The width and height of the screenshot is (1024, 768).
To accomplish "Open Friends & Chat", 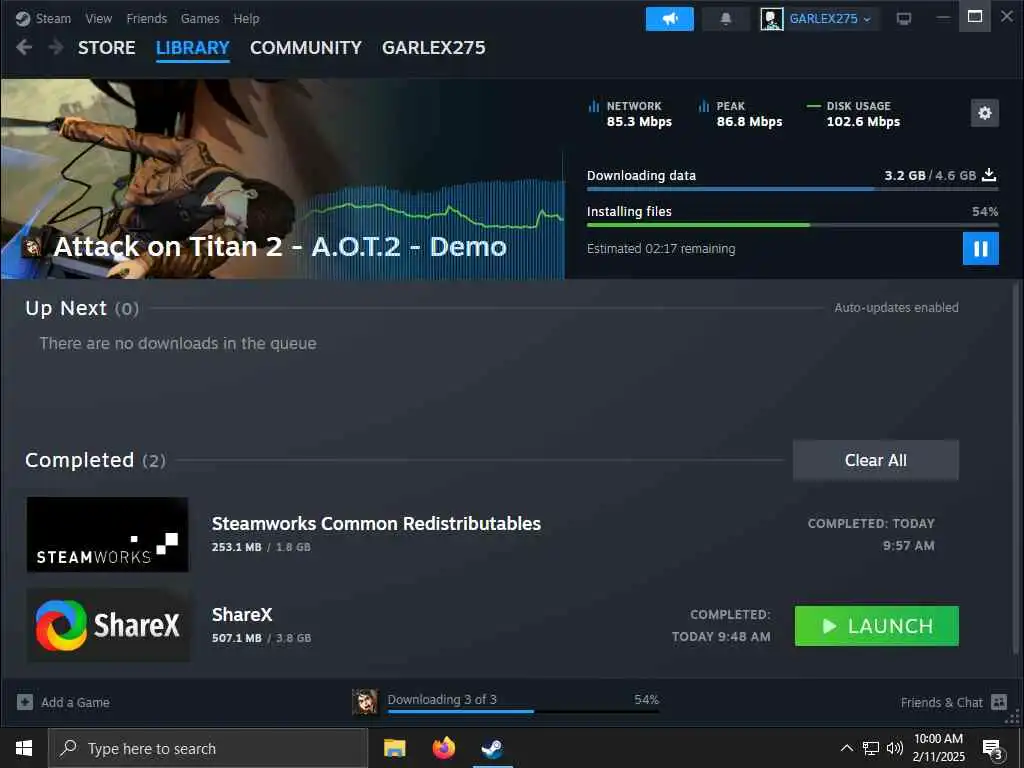I will click(941, 703).
